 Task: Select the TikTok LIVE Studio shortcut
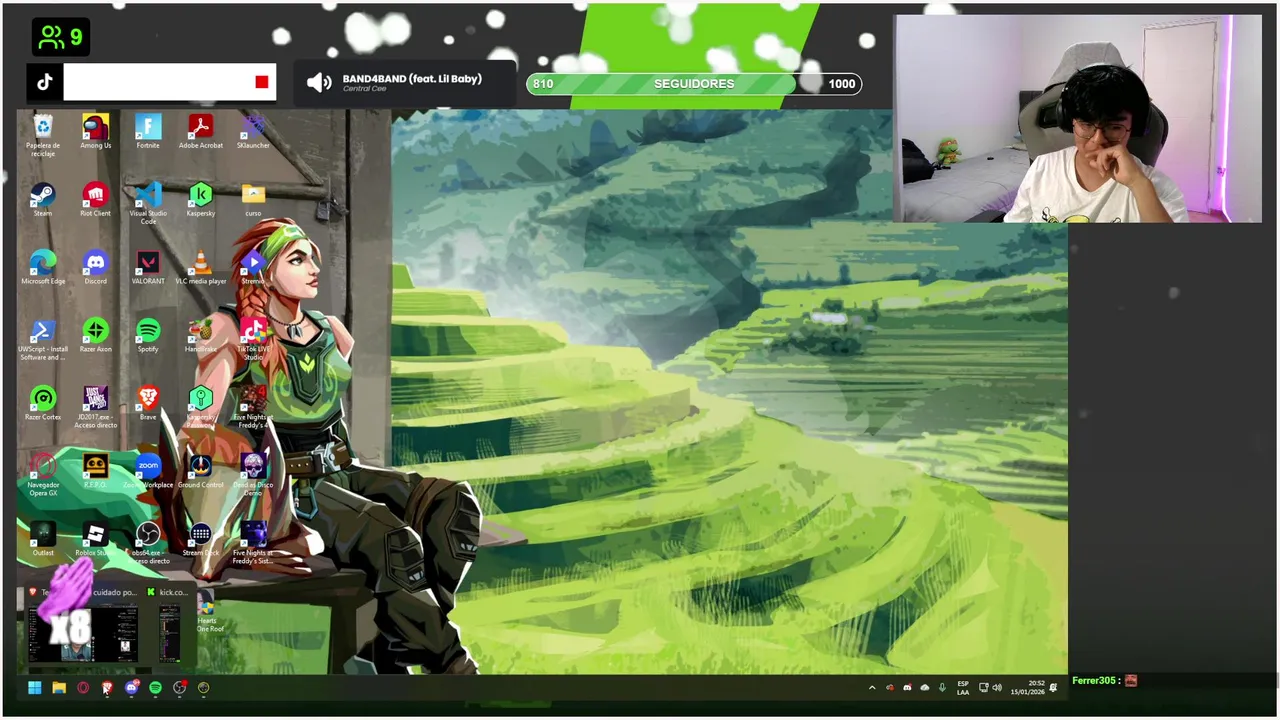point(253,340)
